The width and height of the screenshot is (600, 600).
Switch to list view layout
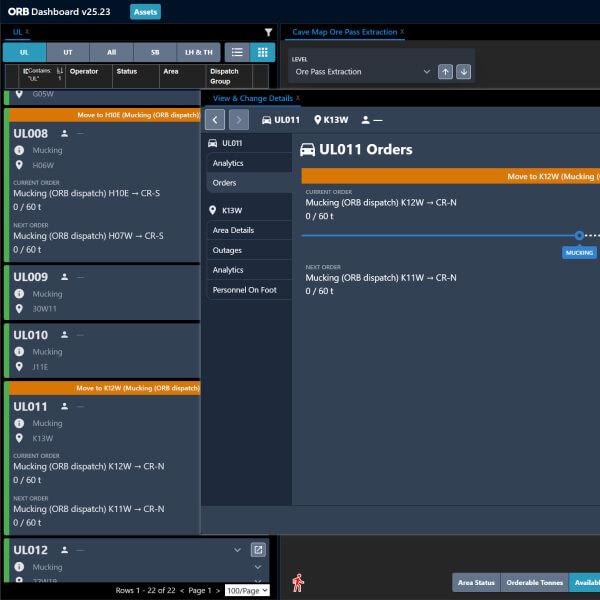[237, 52]
